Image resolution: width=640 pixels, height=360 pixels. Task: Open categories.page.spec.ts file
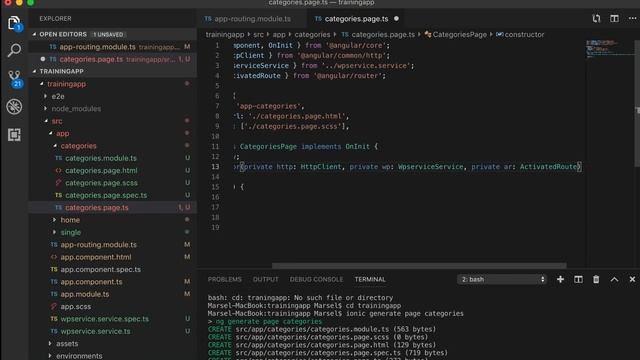click(x=113, y=195)
